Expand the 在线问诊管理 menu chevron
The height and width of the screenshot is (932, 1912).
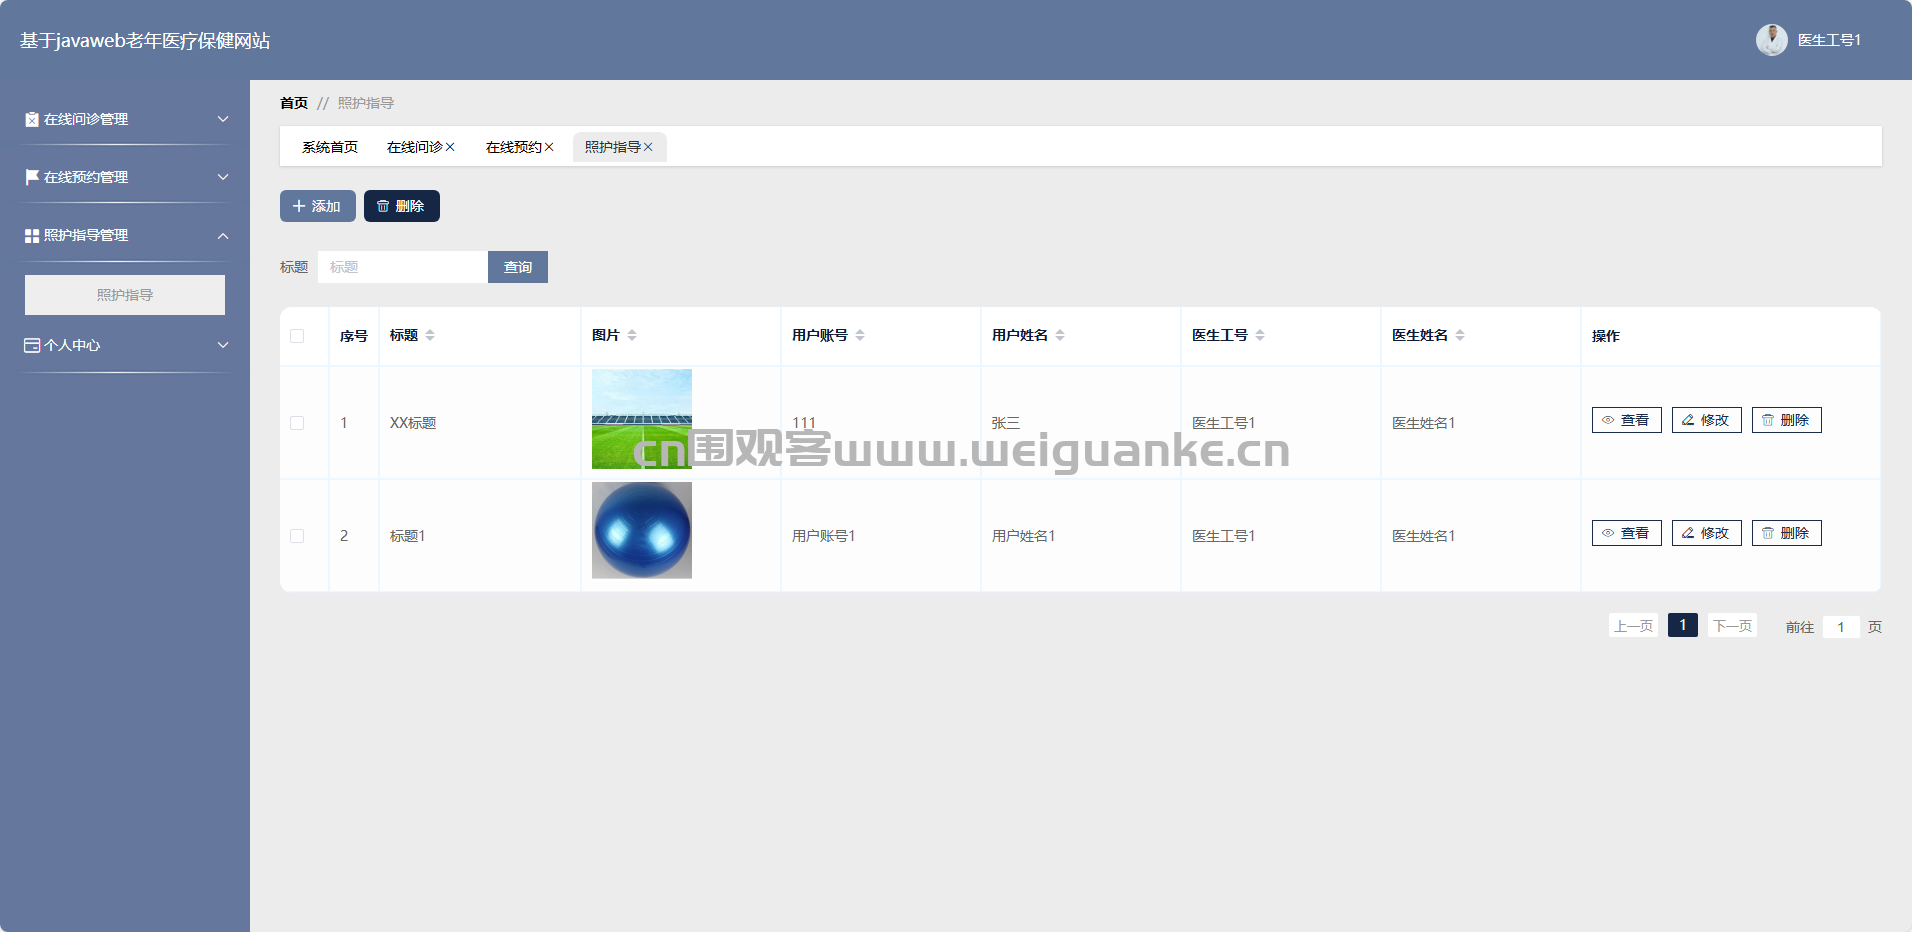pos(223,119)
